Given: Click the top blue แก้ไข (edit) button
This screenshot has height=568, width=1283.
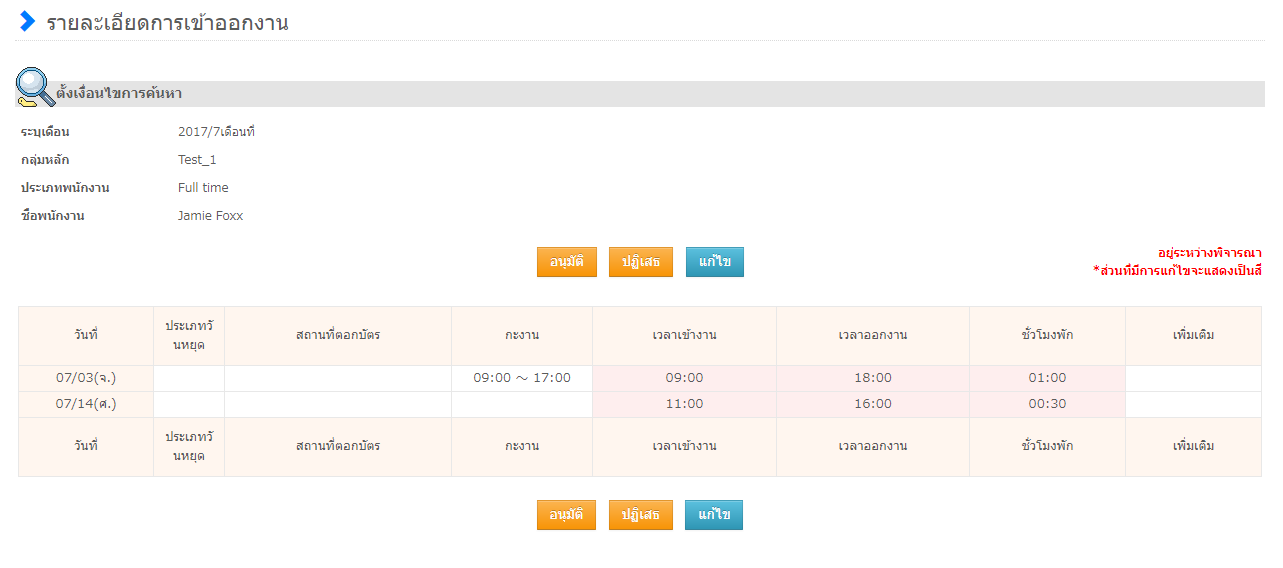Looking at the screenshot, I should tap(714, 262).
